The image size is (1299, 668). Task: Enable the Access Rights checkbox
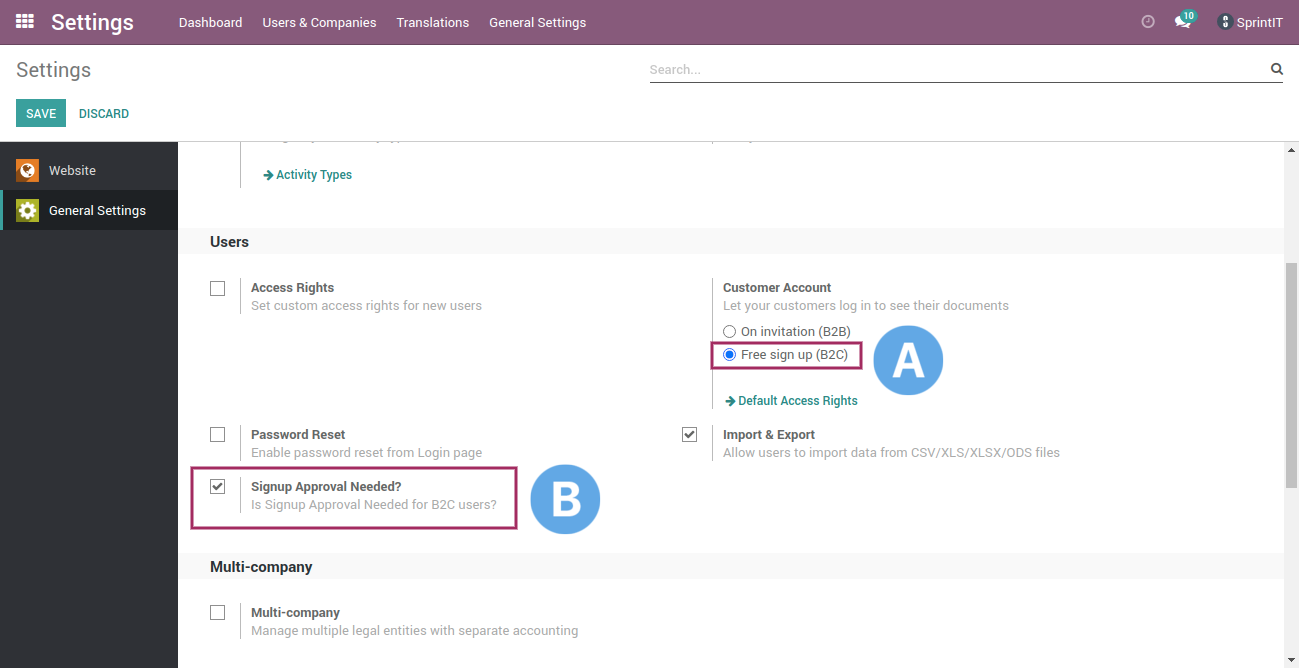pos(217,288)
